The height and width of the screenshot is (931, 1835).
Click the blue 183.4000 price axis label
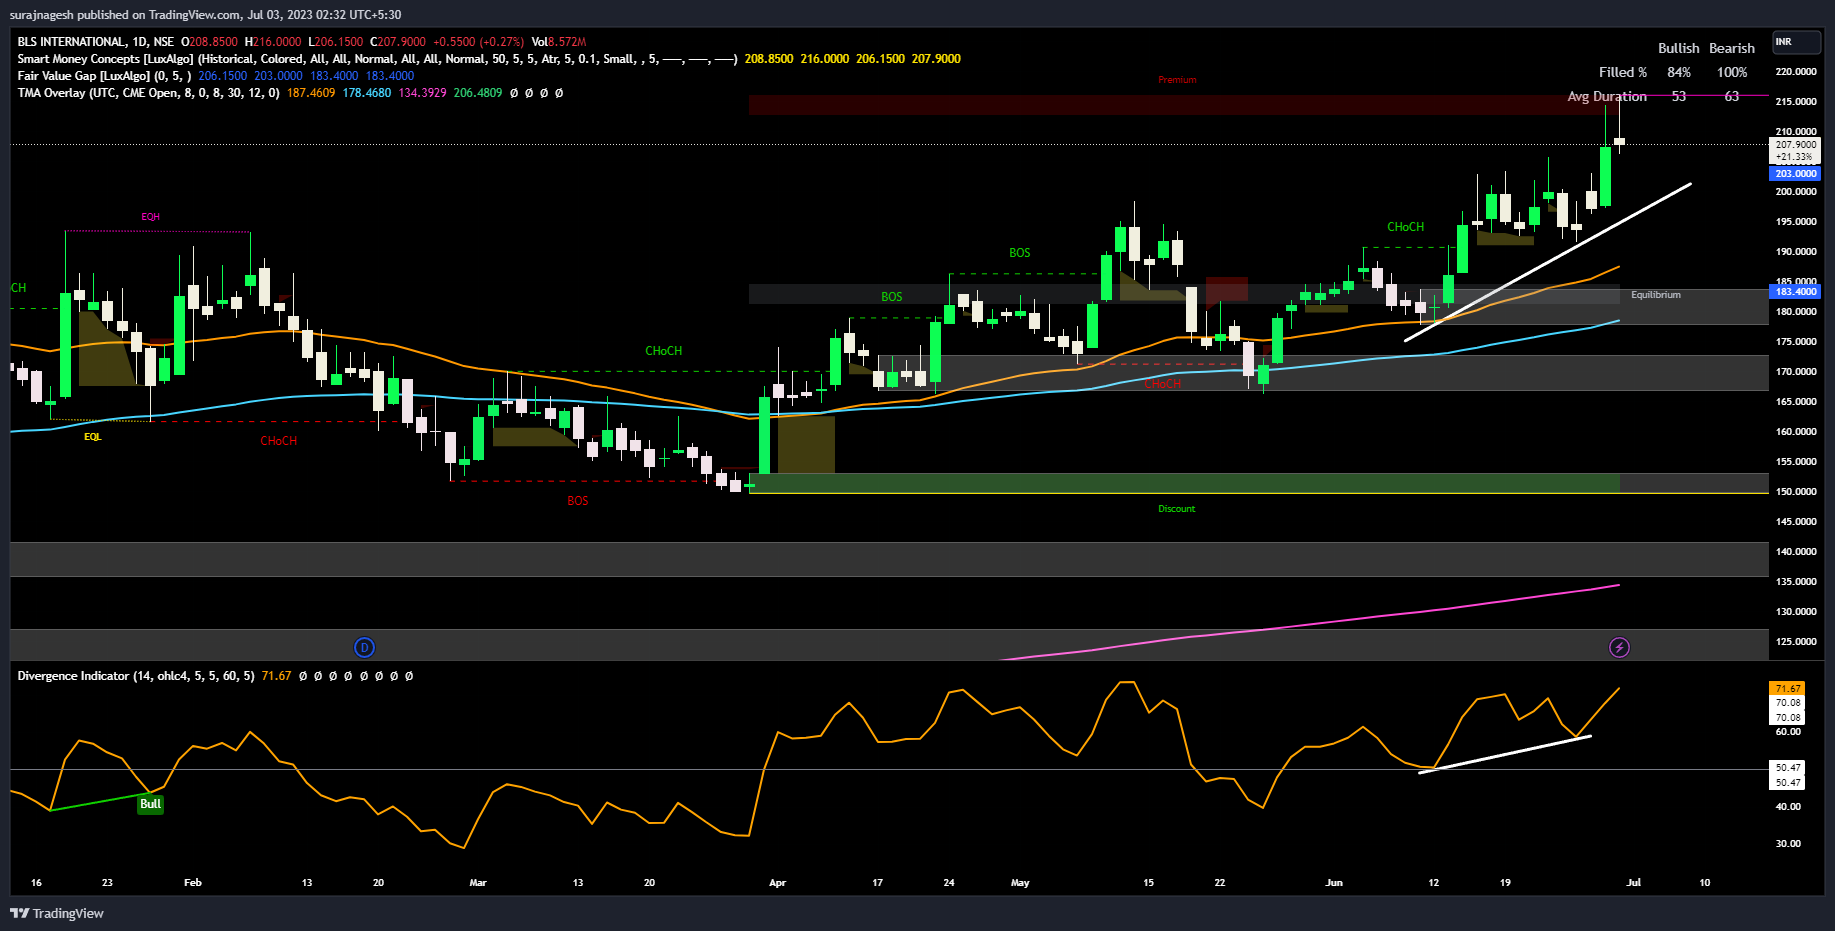[x=1796, y=292]
